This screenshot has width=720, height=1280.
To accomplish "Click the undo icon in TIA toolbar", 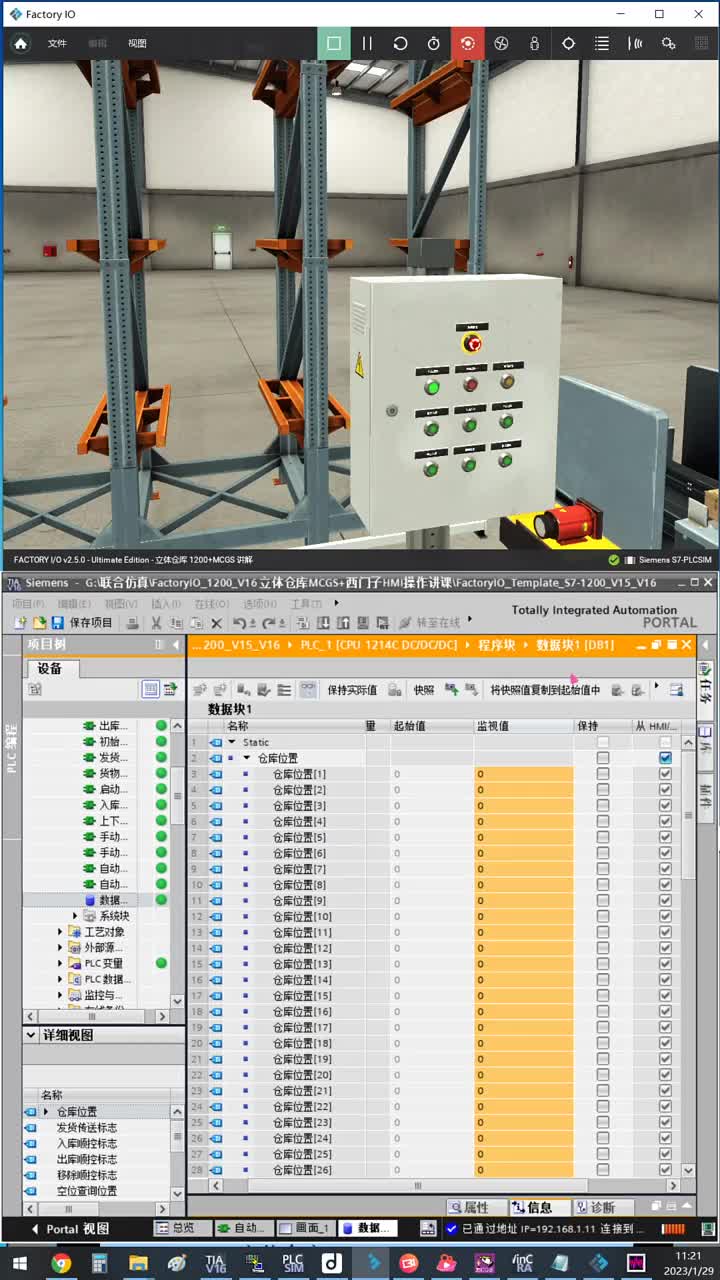I will (x=239, y=622).
